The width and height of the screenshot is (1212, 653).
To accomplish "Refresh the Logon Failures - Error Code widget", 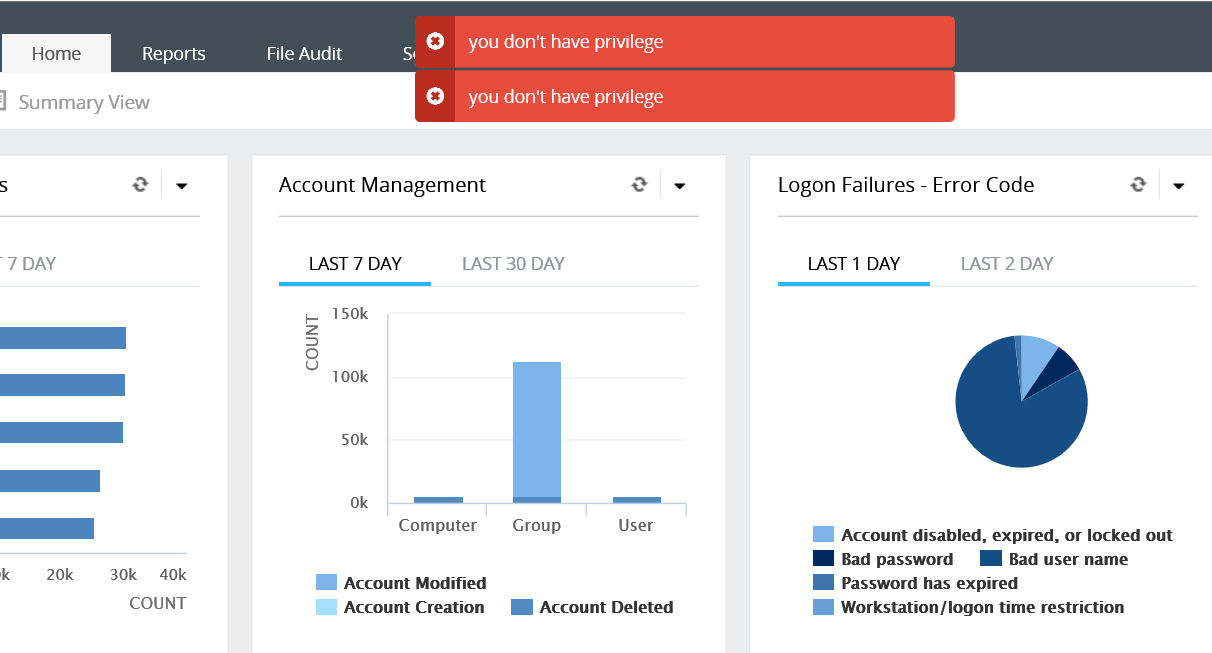I will pos(1138,184).
